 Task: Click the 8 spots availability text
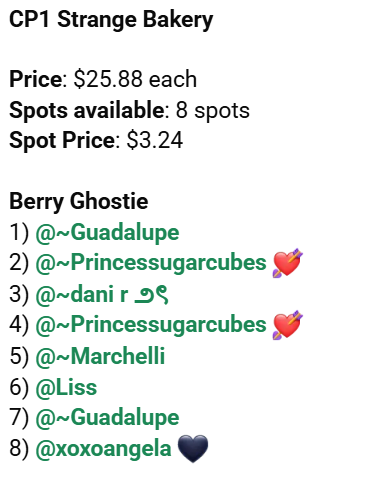[x=213, y=110]
